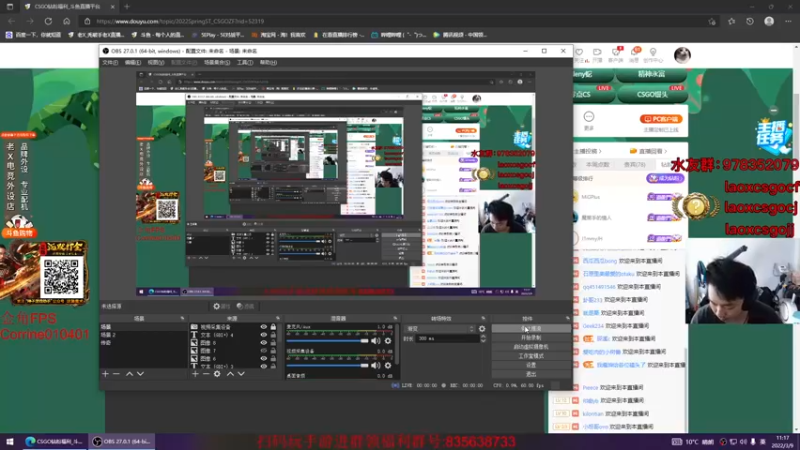Move selected scene up
Image resolution: width=800 pixels, height=450 pixels.
pos(130,374)
